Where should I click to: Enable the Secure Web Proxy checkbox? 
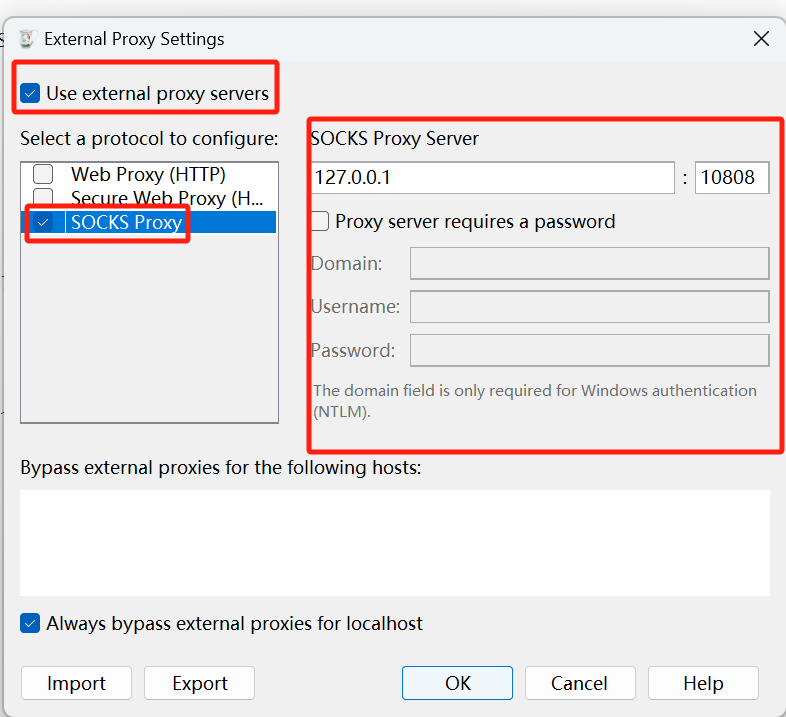[x=43, y=198]
